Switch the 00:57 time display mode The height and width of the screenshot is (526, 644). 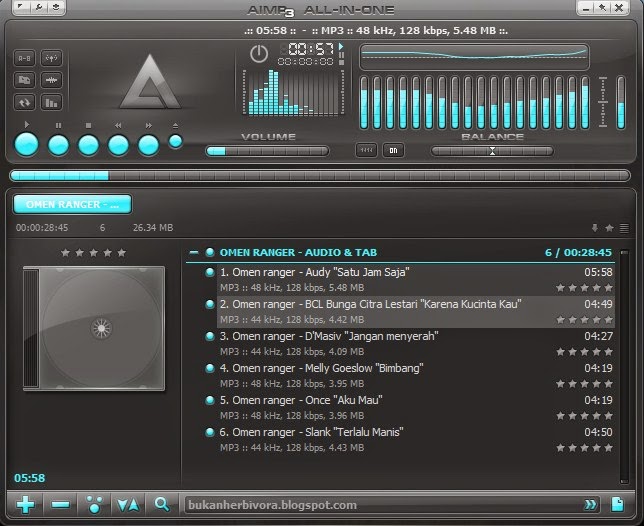pos(311,49)
